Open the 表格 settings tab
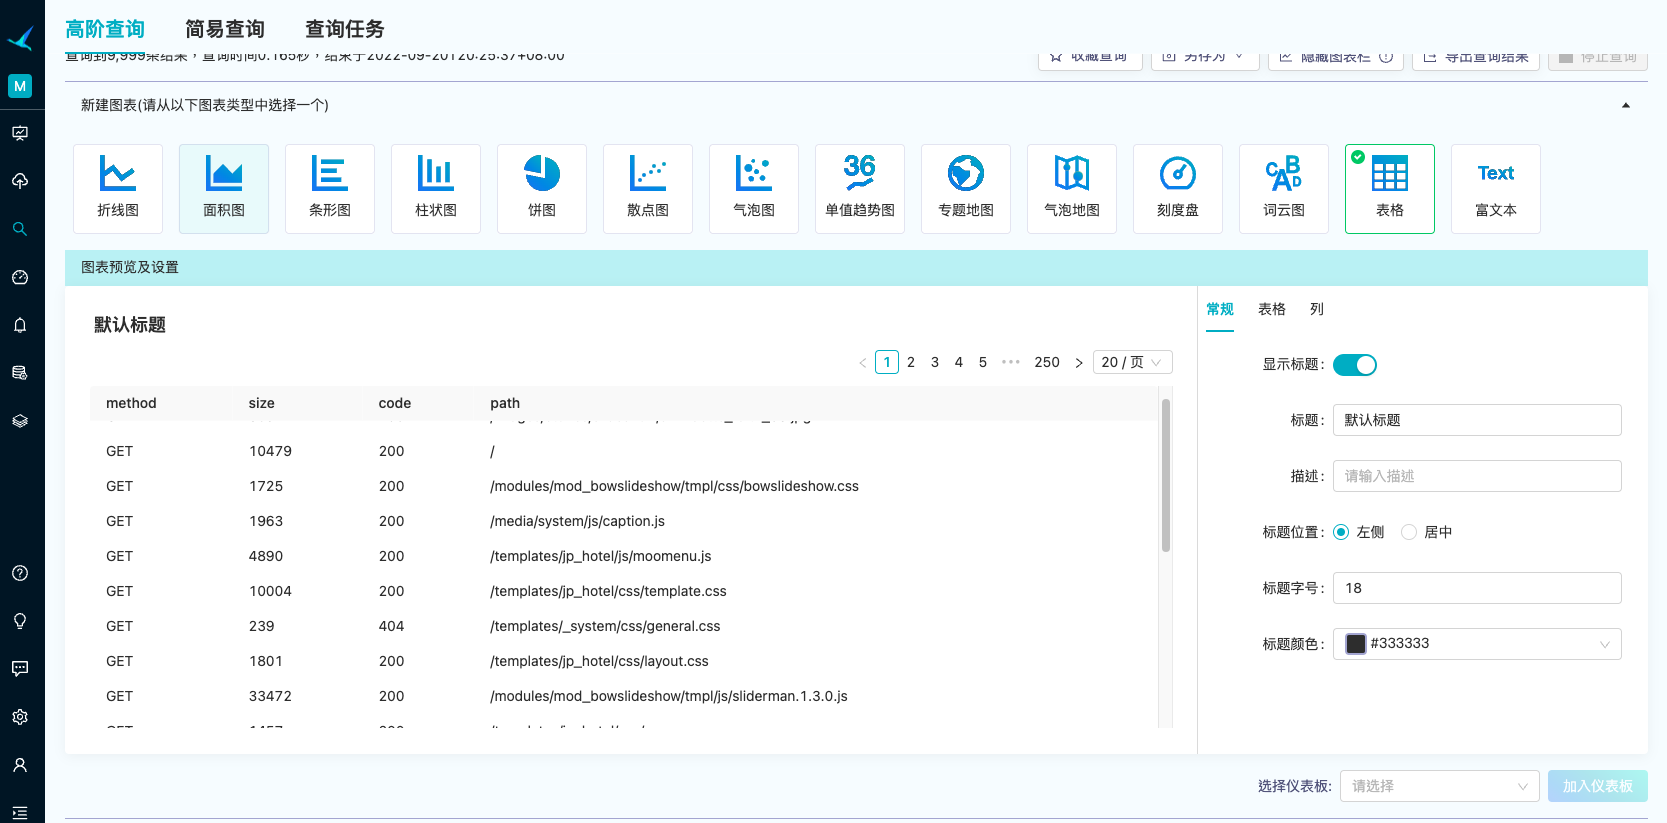 pos(1272,309)
